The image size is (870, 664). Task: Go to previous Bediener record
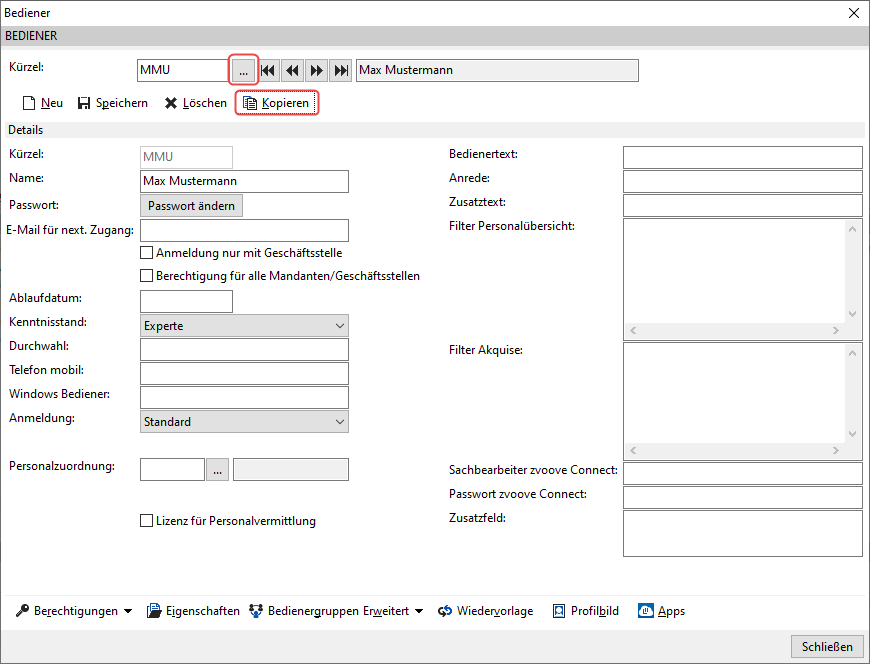(292, 70)
